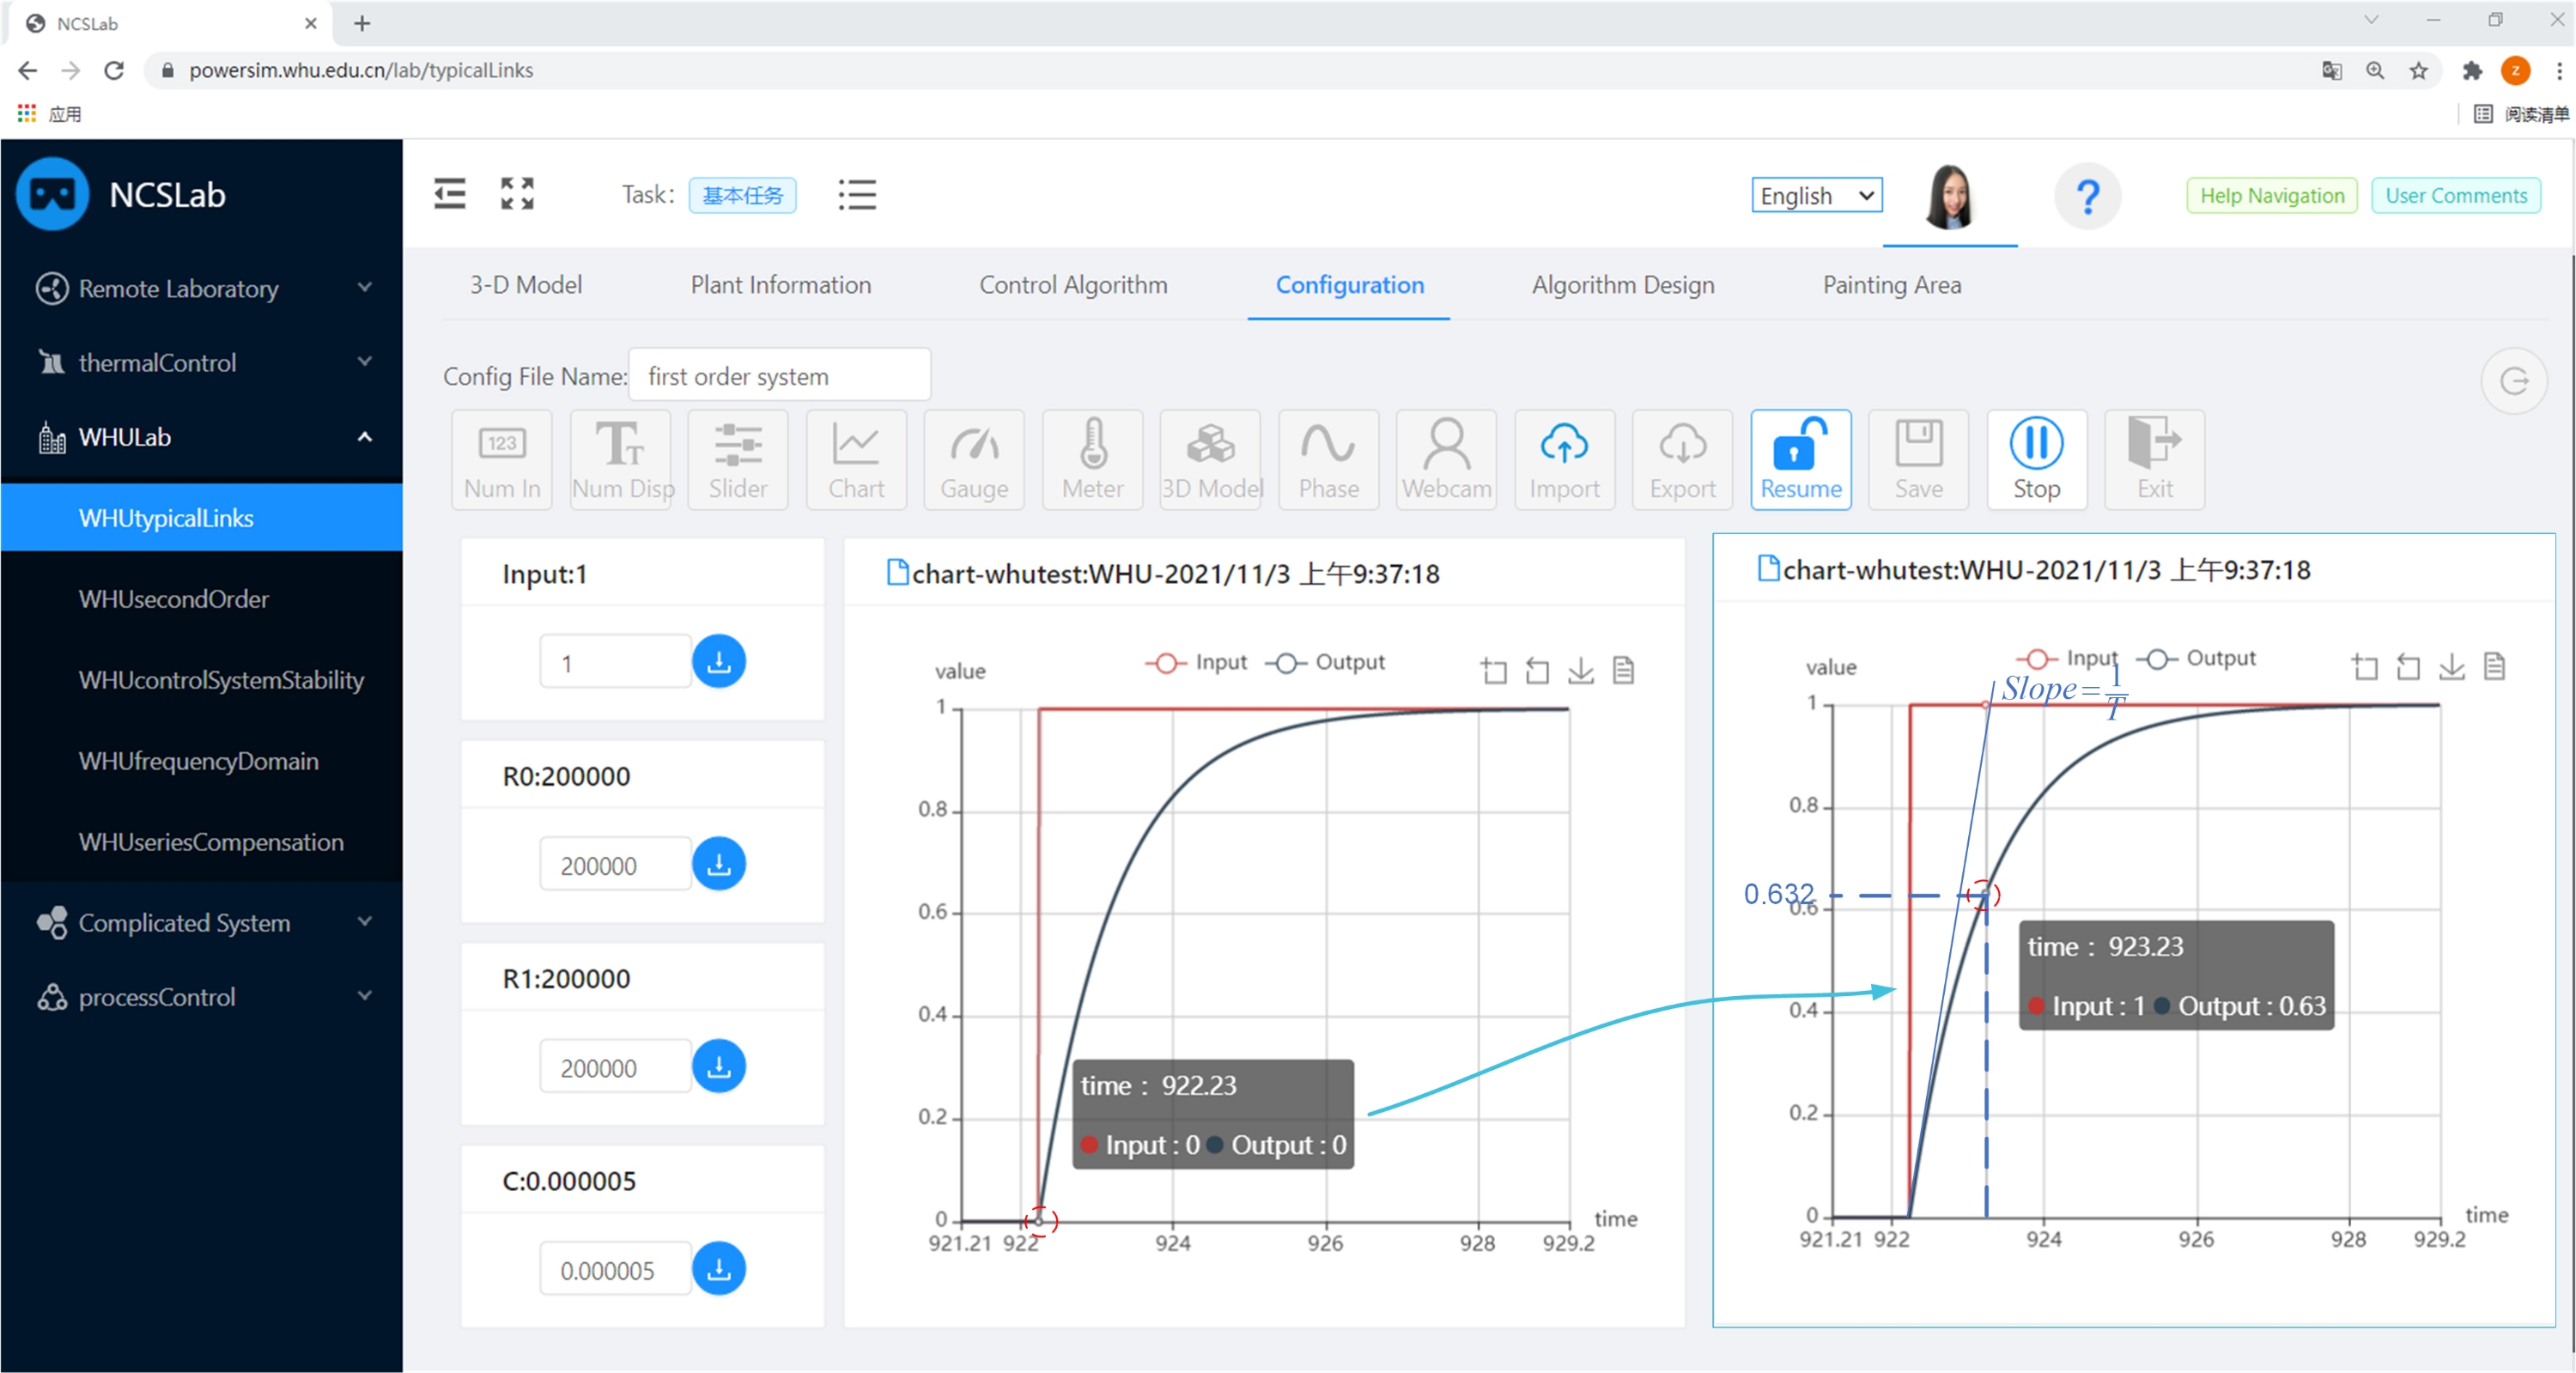Open WHUsecondOrder in the sidebar
The width and height of the screenshot is (2576, 1373).
(x=174, y=599)
